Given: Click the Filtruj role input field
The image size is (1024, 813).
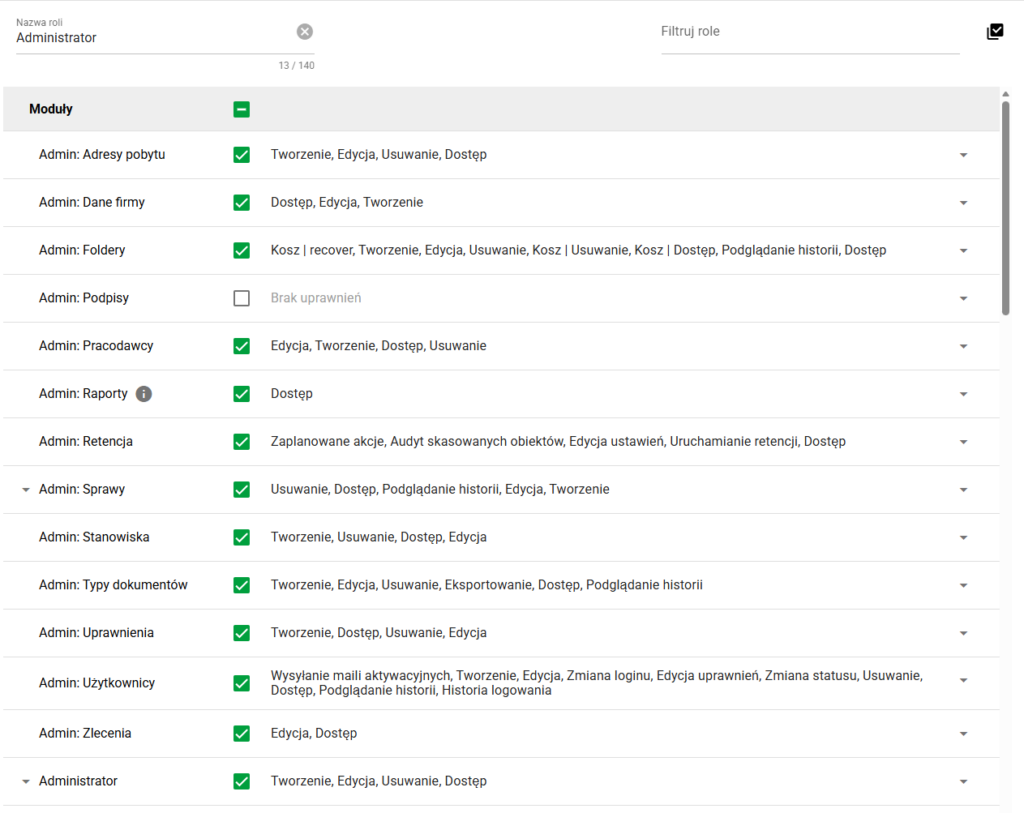Looking at the screenshot, I should point(810,33).
